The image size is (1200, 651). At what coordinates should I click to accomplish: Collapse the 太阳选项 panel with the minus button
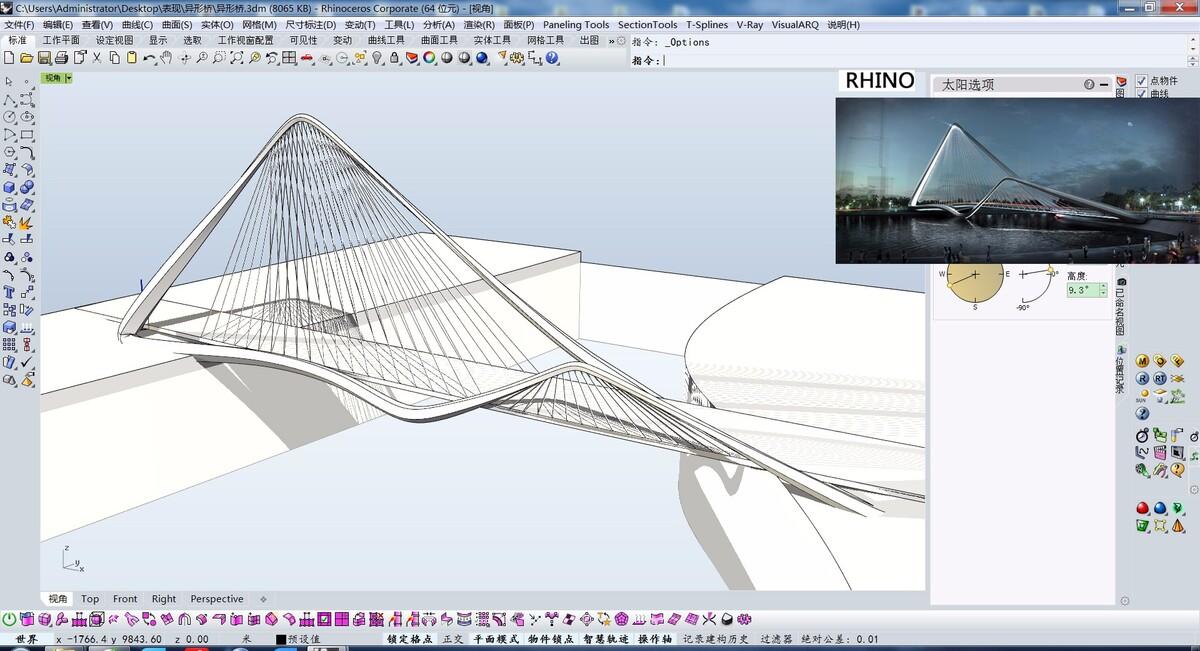pyautogui.click(x=1104, y=85)
